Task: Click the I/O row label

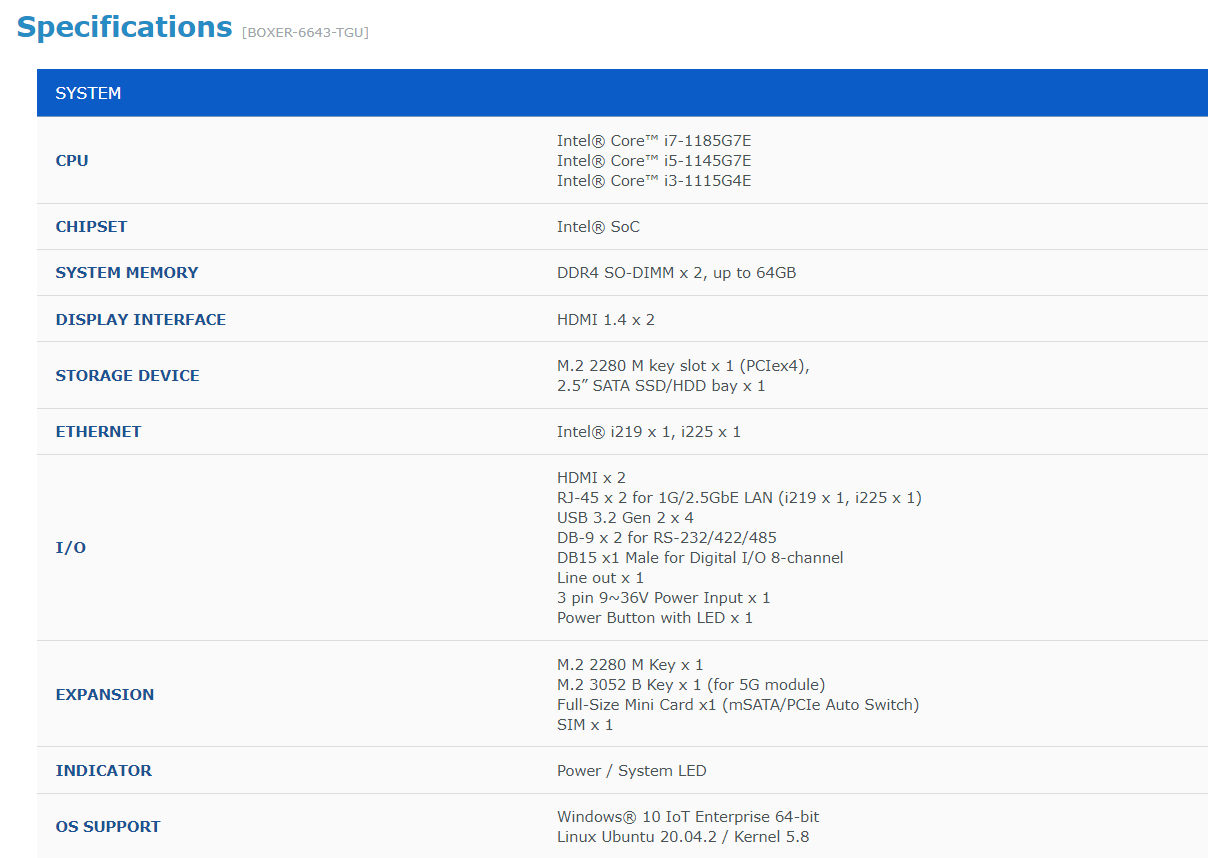Action: click(x=71, y=548)
